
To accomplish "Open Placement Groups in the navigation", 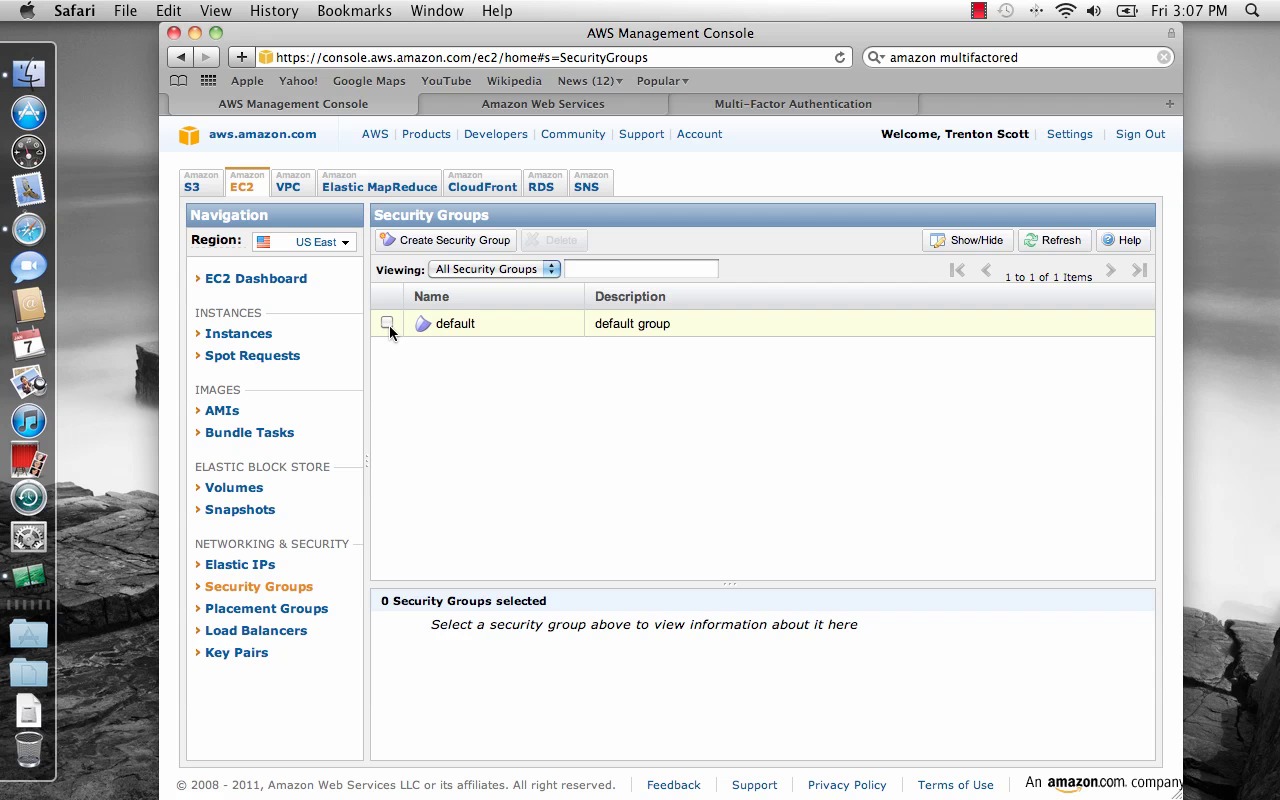I will pyautogui.click(x=266, y=609).
